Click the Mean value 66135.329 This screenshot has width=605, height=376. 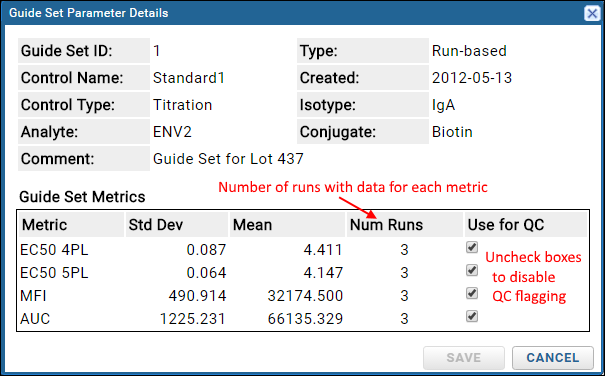305,319
